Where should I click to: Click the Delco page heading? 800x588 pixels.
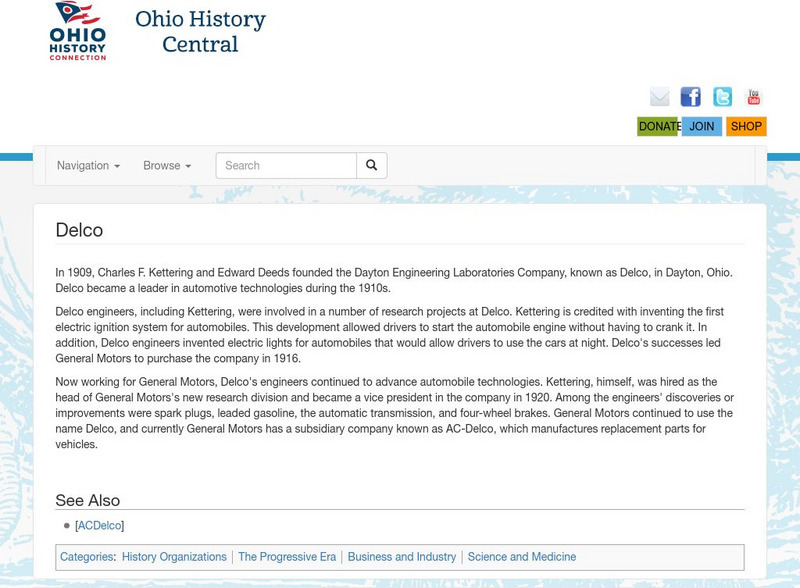pyautogui.click(x=79, y=230)
